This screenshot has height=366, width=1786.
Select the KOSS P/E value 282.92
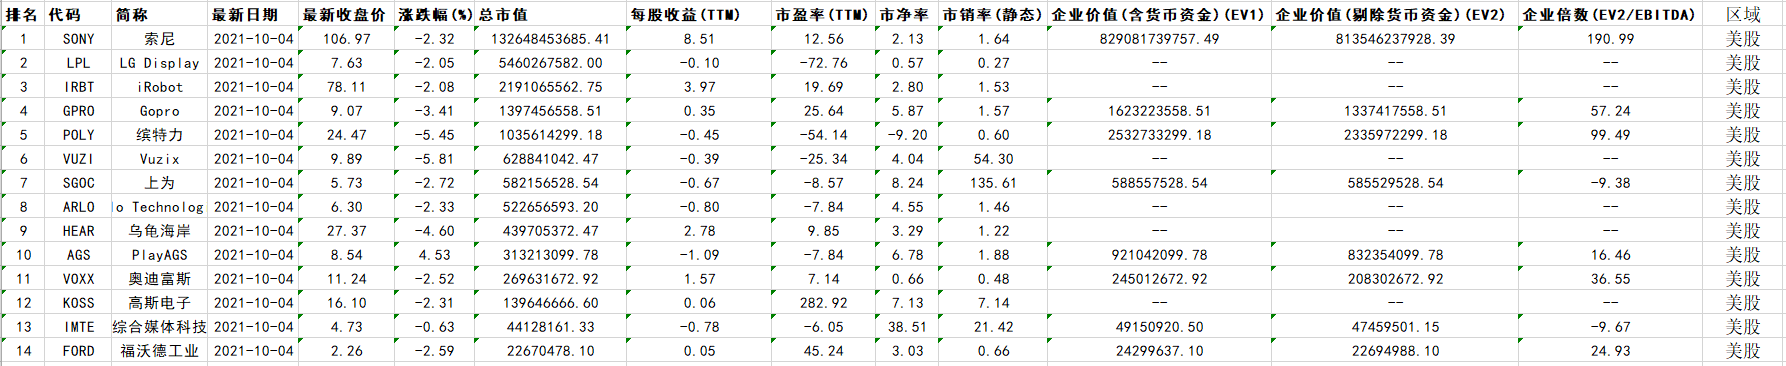pyautogui.click(x=823, y=303)
